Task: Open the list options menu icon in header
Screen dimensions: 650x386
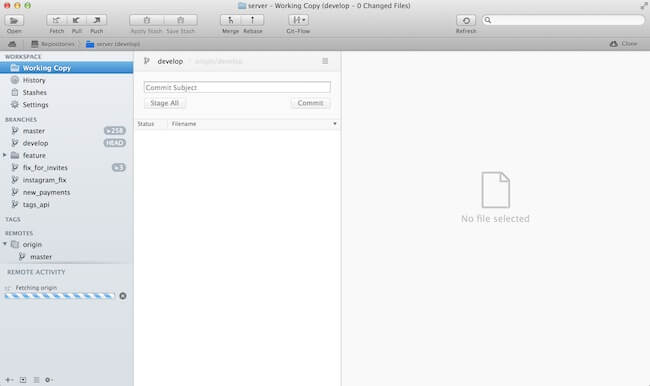Action: [x=325, y=61]
